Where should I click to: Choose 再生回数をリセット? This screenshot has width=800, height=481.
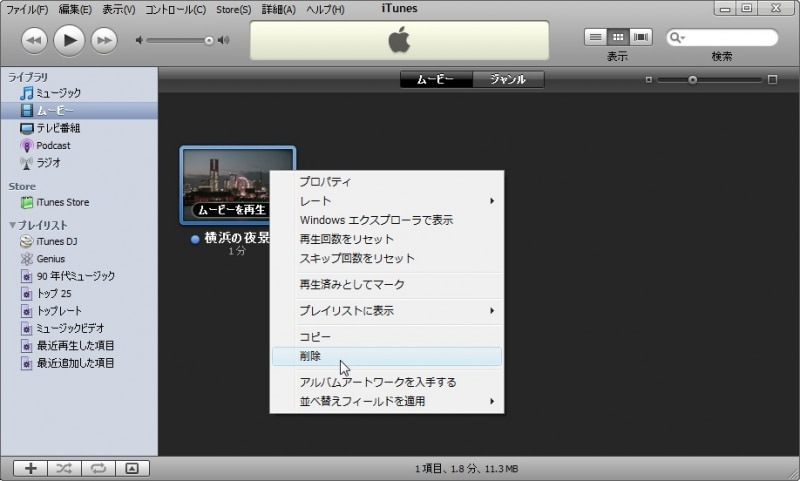click(387, 239)
